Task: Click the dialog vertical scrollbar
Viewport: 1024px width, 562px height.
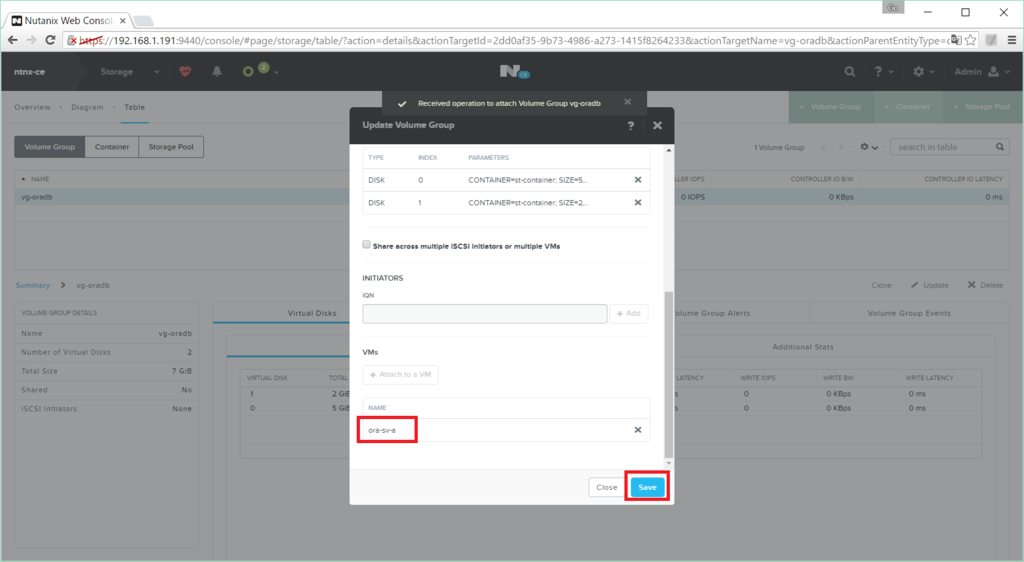Action: pyautogui.click(x=668, y=375)
